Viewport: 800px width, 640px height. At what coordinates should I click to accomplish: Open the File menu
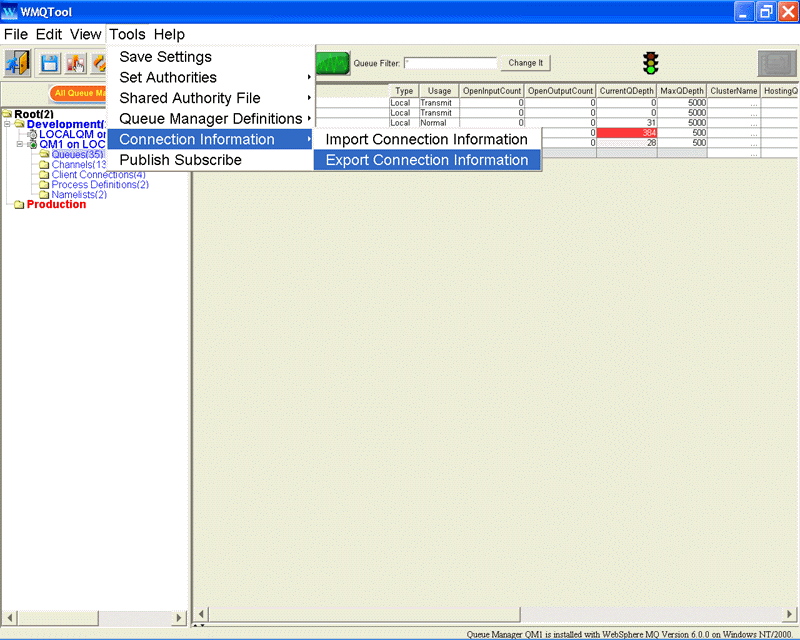pyautogui.click(x=16, y=34)
